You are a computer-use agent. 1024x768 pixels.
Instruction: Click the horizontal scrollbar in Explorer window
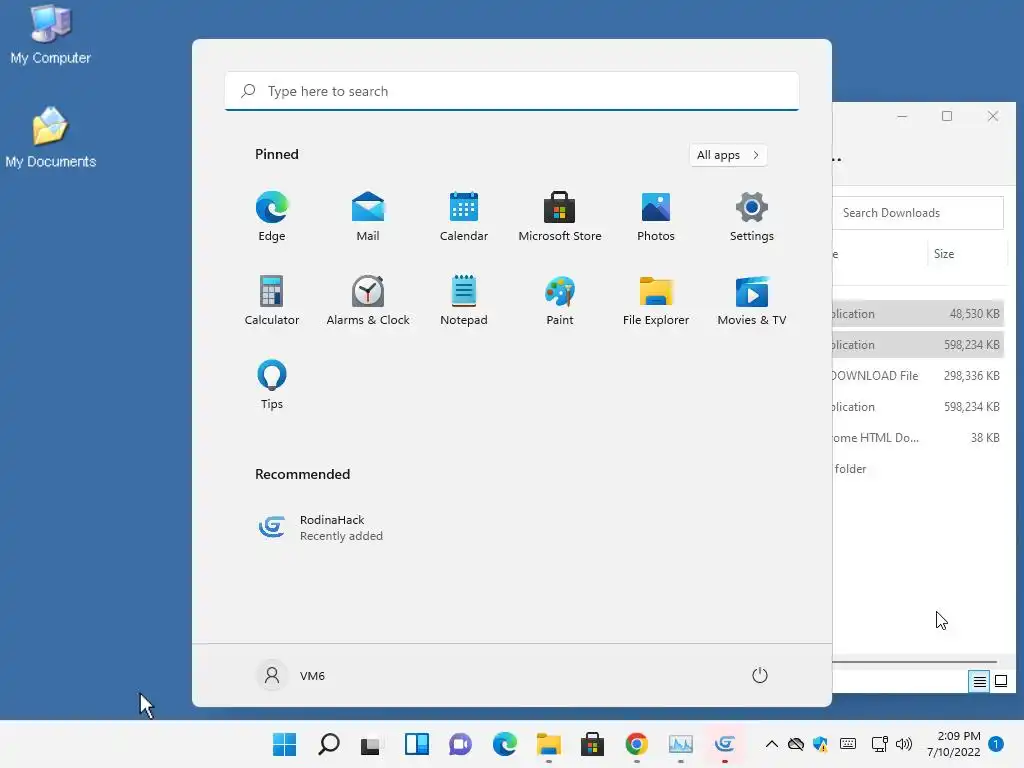coord(914,662)
